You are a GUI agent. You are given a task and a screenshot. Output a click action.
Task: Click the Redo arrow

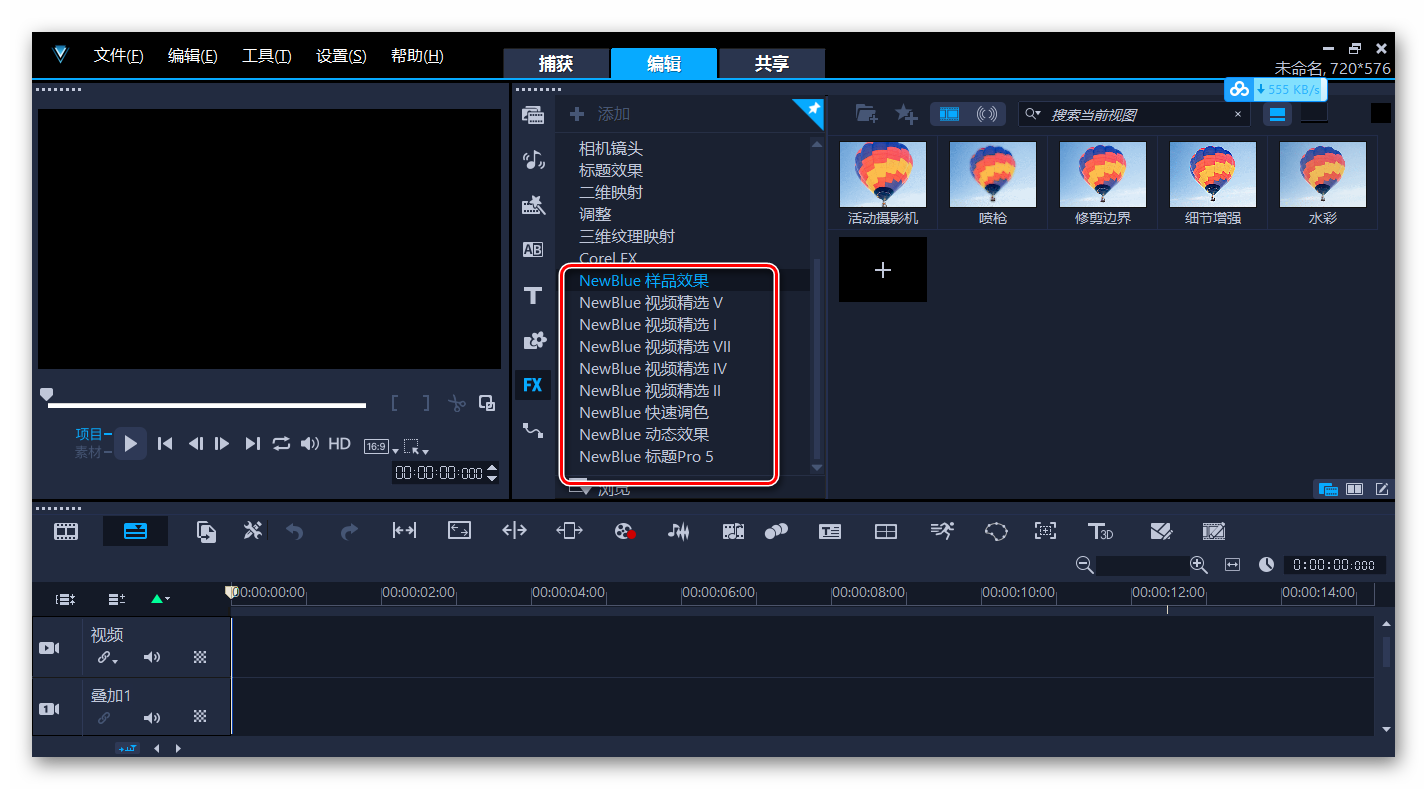[349, 532]
